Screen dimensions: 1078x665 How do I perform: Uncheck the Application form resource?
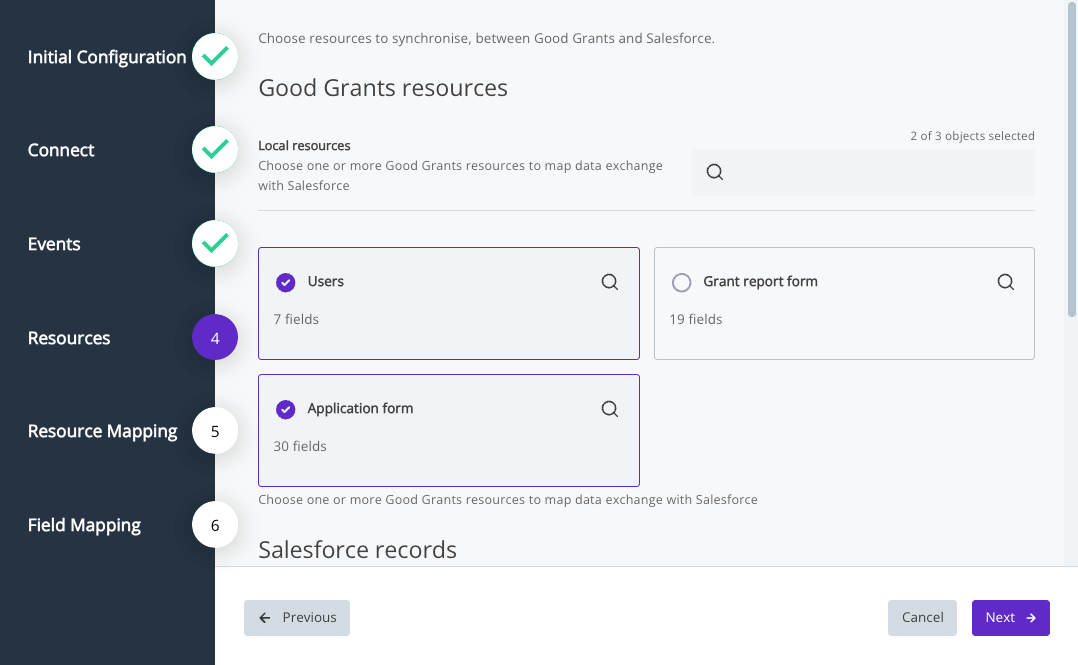285,409
